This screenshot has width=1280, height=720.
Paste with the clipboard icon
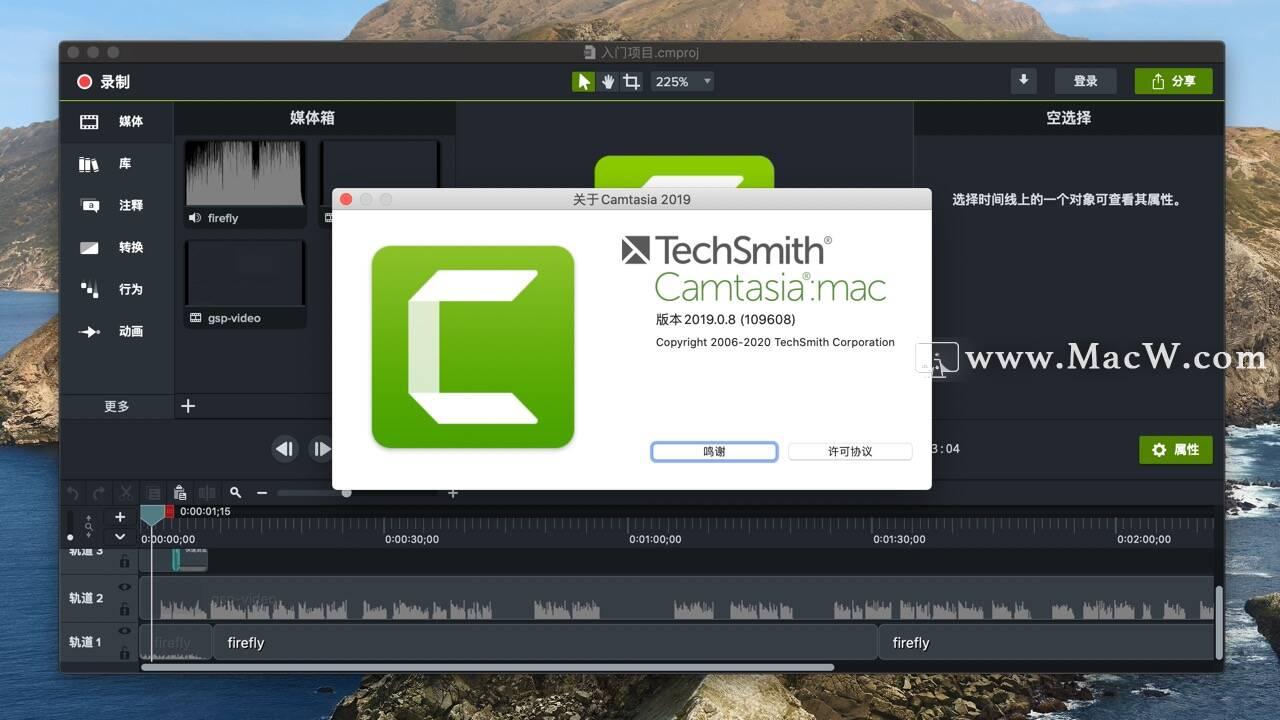click(180, 493)
